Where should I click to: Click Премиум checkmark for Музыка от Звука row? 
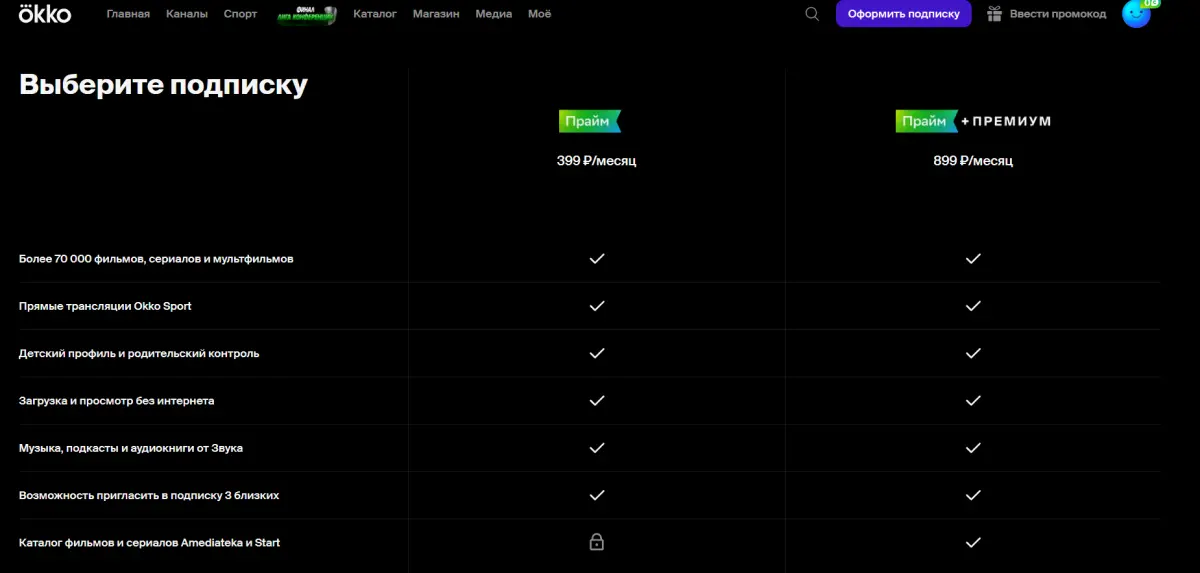(x=973, y=448)
